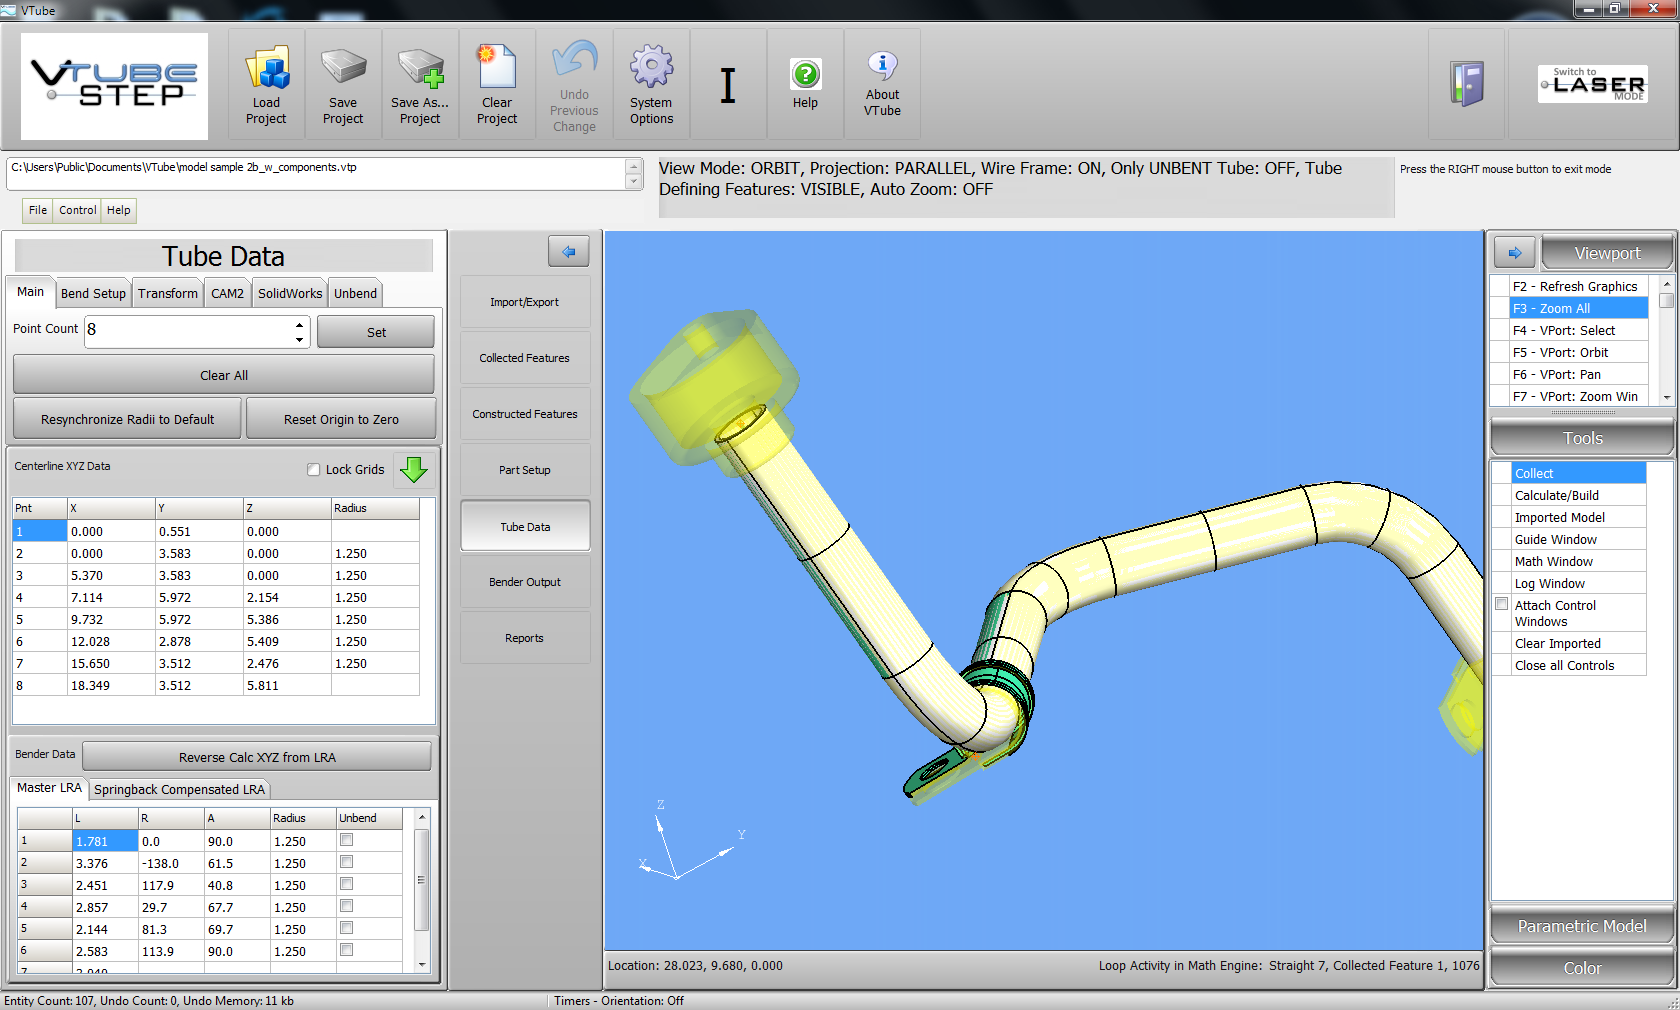The height and width of the screenshot is (1010, 1680).
Task: Click the green down arrow beside Lock Grids
Action: [x=413, y=469]
